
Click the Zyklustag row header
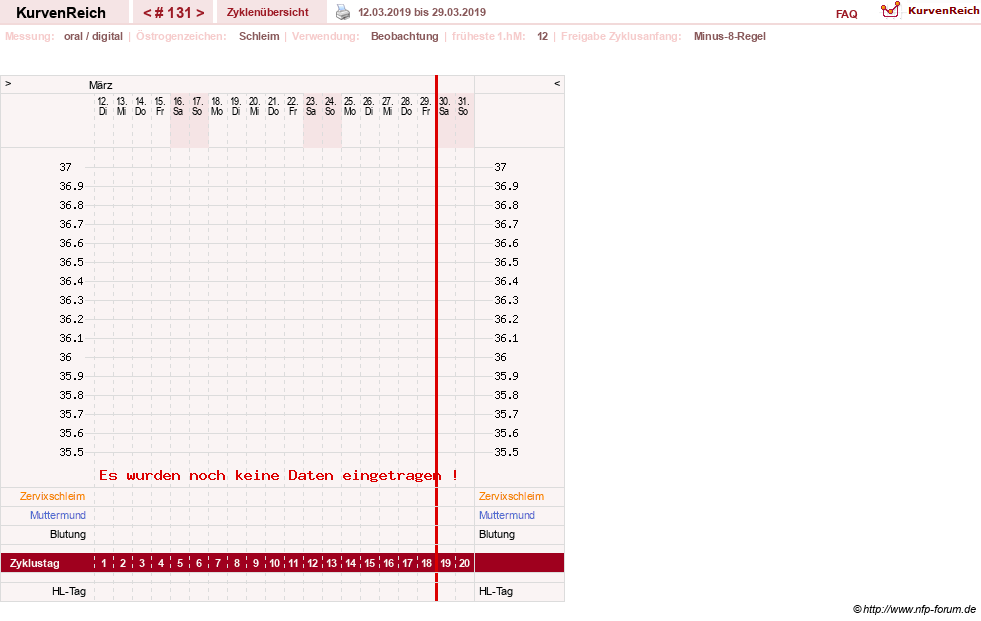coord(35,563)
